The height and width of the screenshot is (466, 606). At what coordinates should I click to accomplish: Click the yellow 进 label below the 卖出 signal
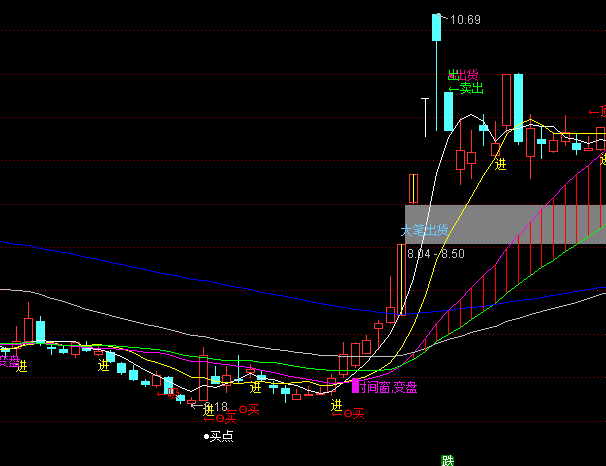tap(500, 163)
